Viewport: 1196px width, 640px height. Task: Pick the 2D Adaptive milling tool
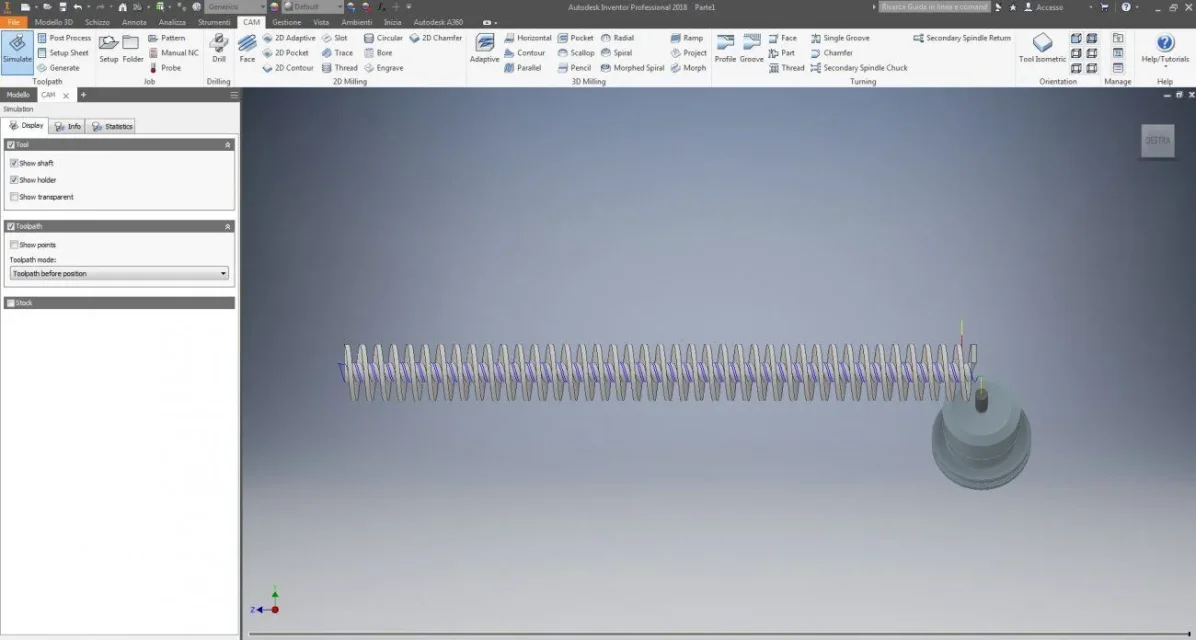[x=288, y=37]
